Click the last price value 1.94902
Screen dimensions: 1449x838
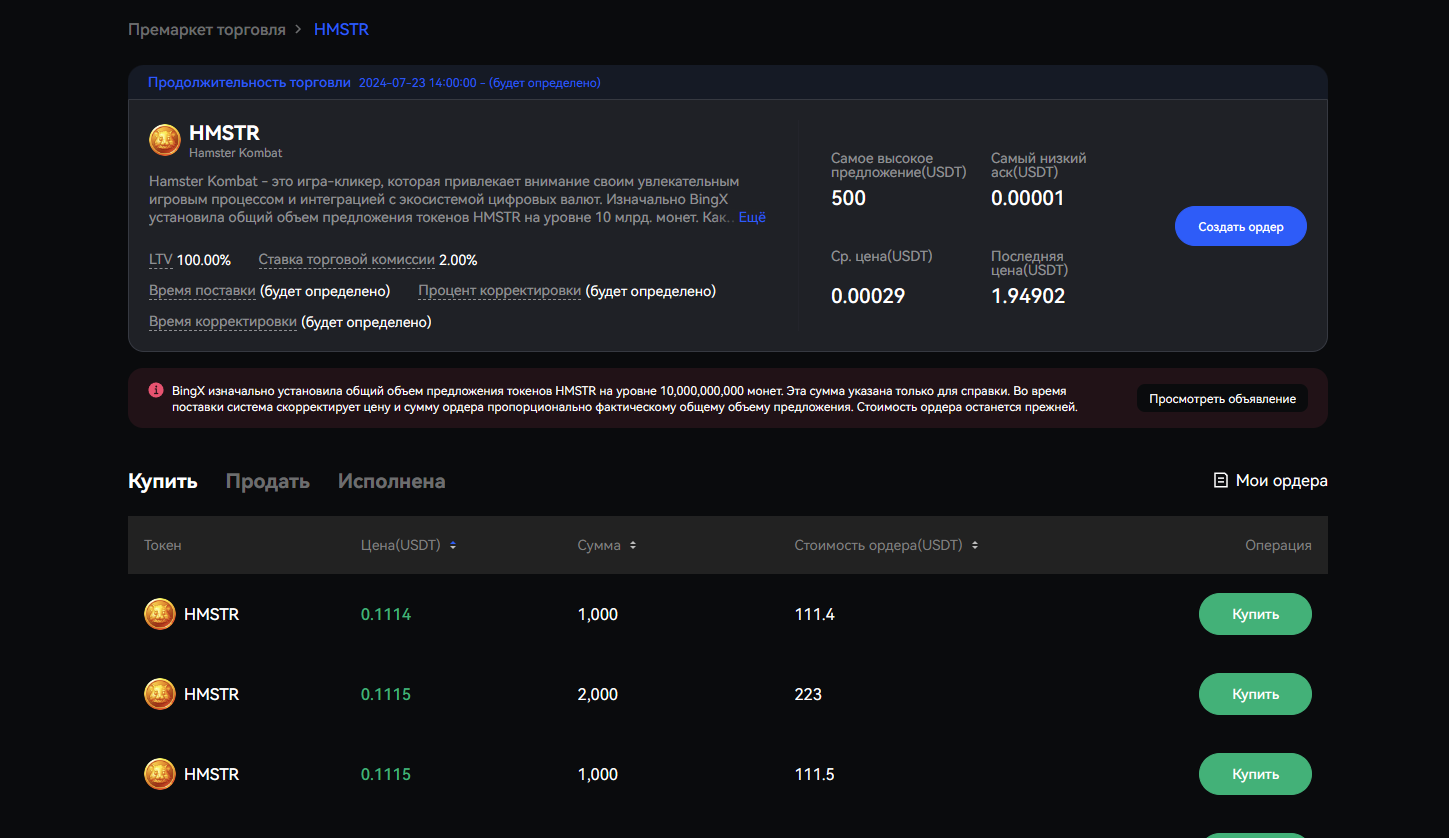[x=1028, y=296]
